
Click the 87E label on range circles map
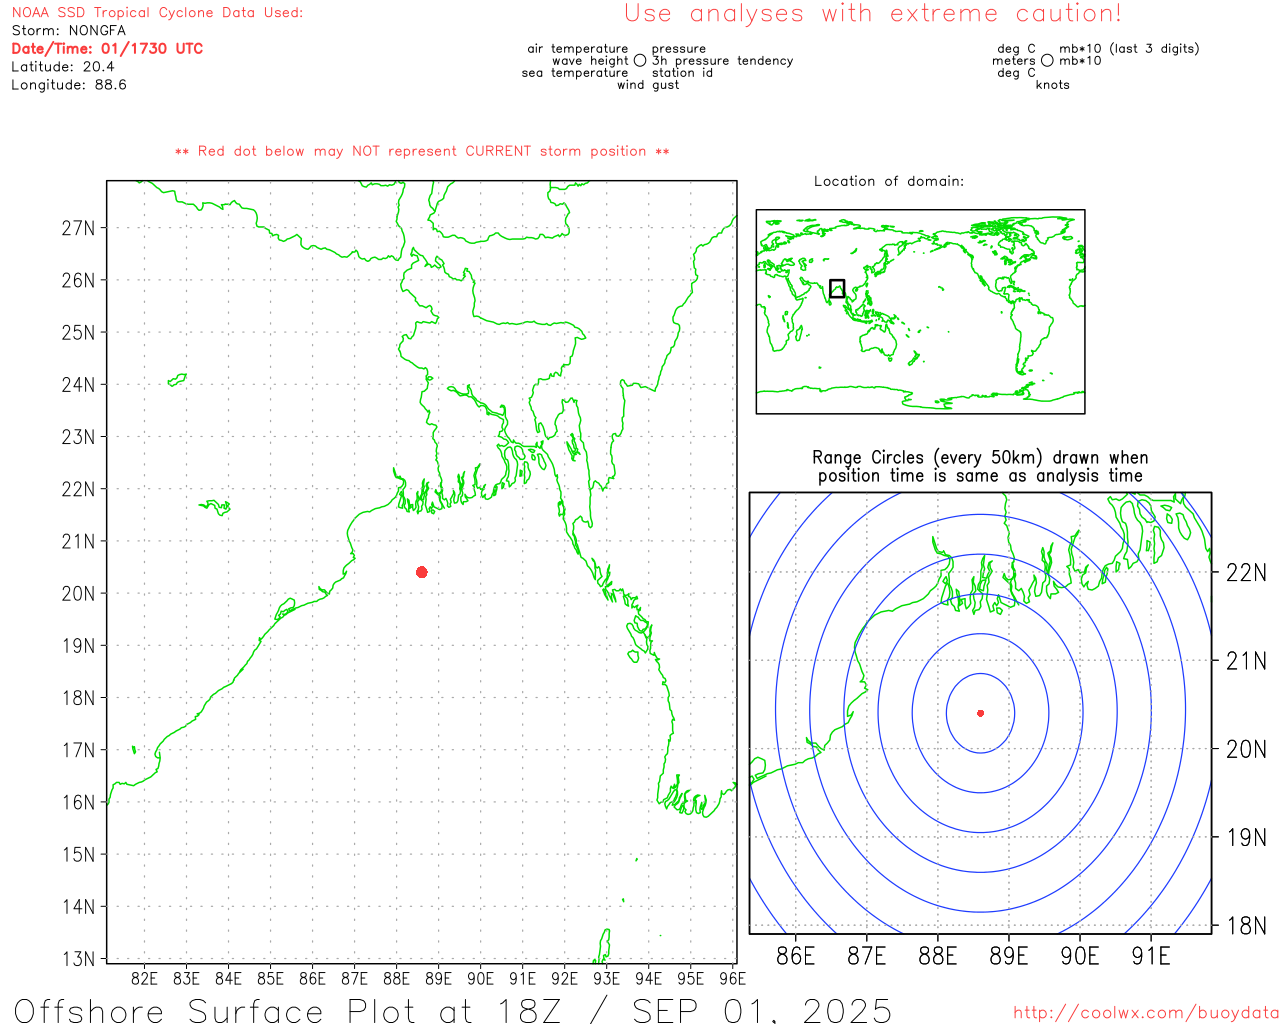tap(867, 956)
